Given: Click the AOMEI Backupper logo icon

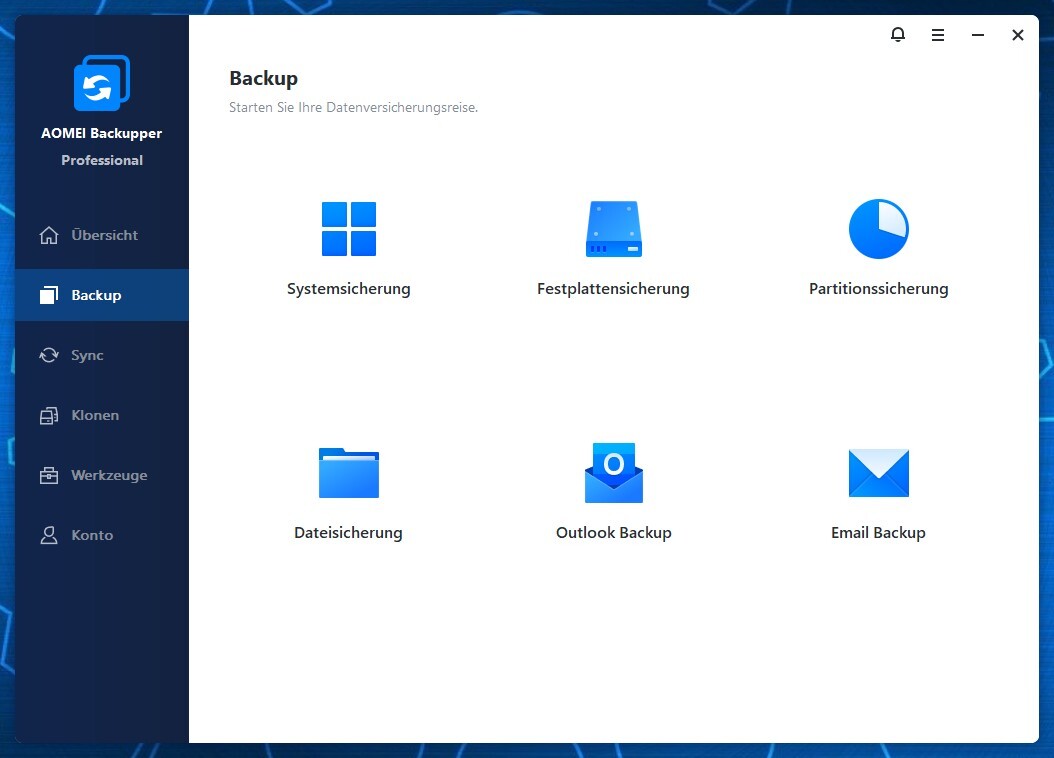Looking at the screenshot, I should click(x=101, y=84).
